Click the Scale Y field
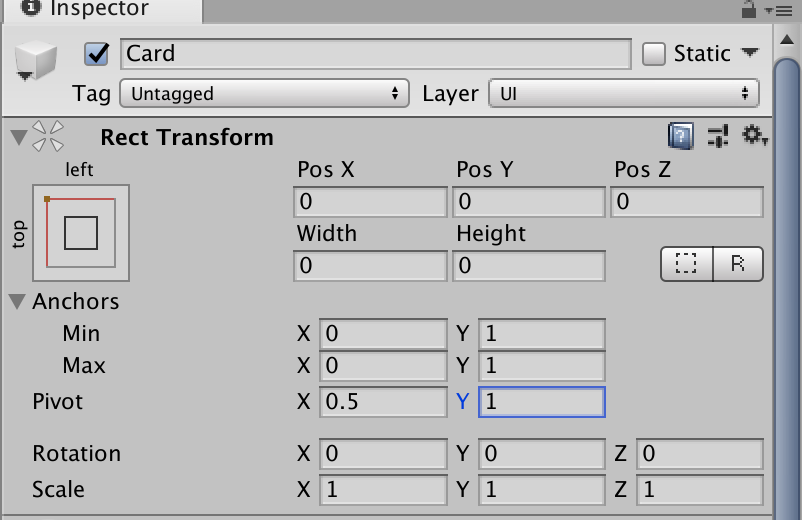 tap(542, 490)
